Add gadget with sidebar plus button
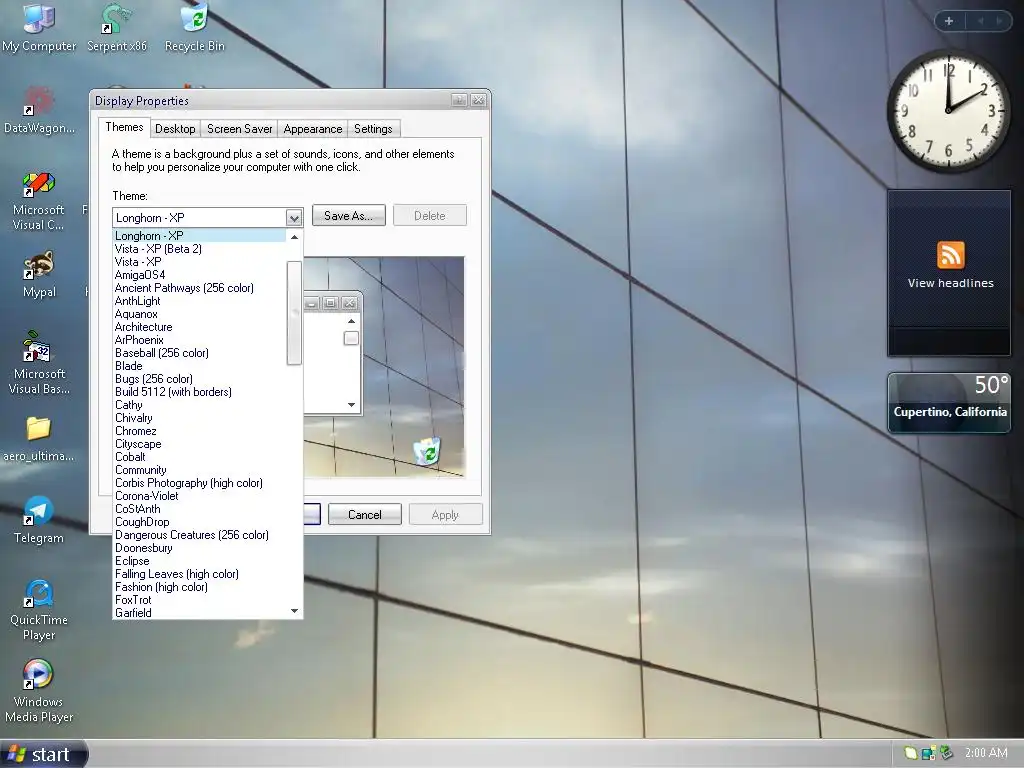This screenshot has width=1024, height=768. pos(949,21)
